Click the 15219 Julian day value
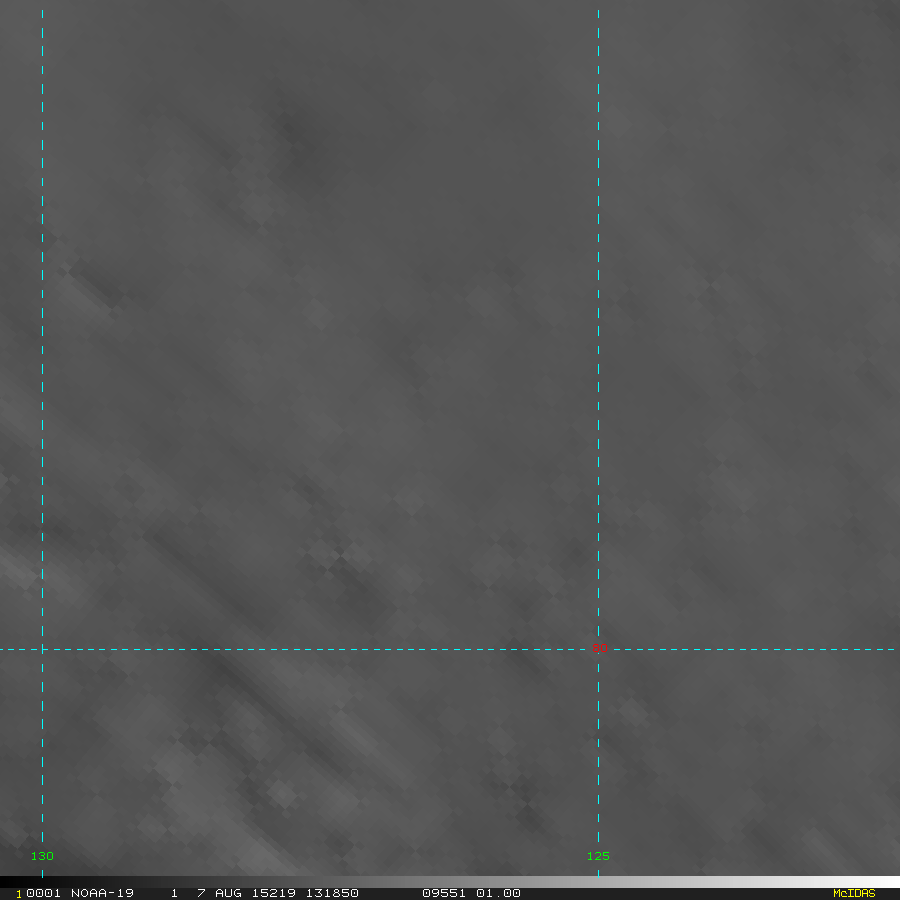Viewport: 900px width, 900px height. click(x=274, y=893)
